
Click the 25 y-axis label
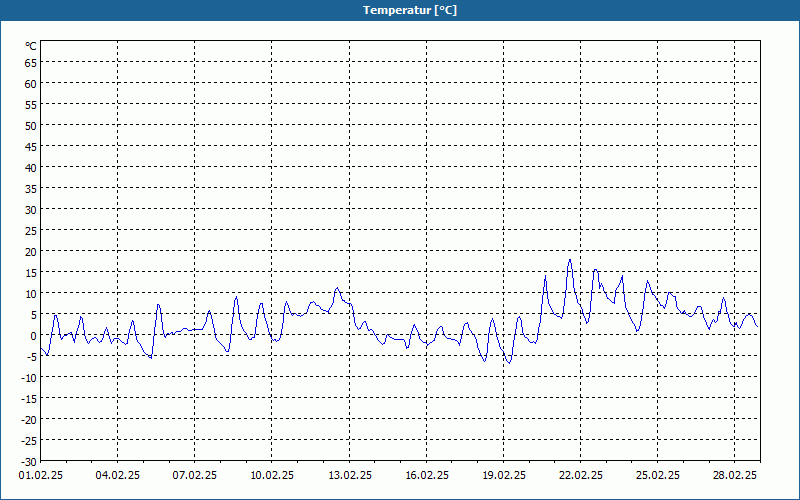coord(31,231)
